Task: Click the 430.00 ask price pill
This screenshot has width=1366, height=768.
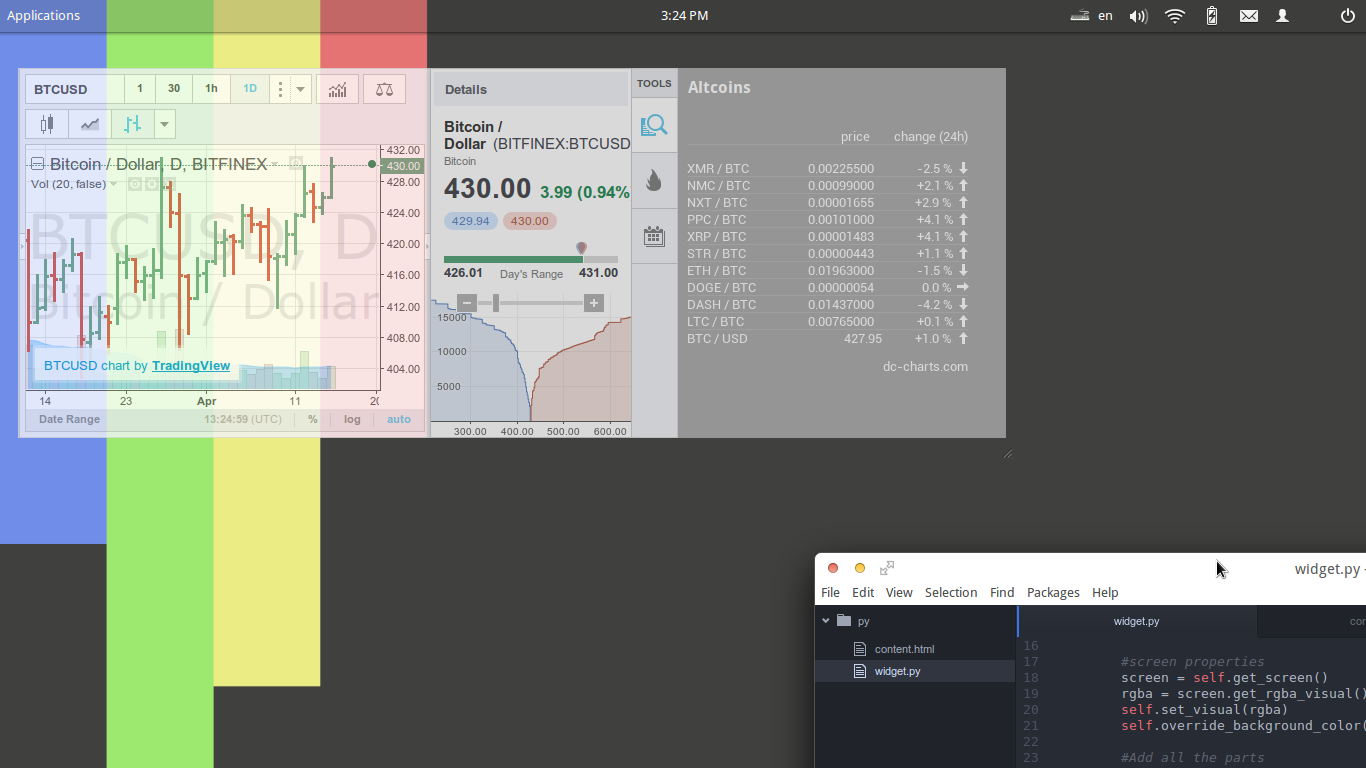Action: pos(529,221)
